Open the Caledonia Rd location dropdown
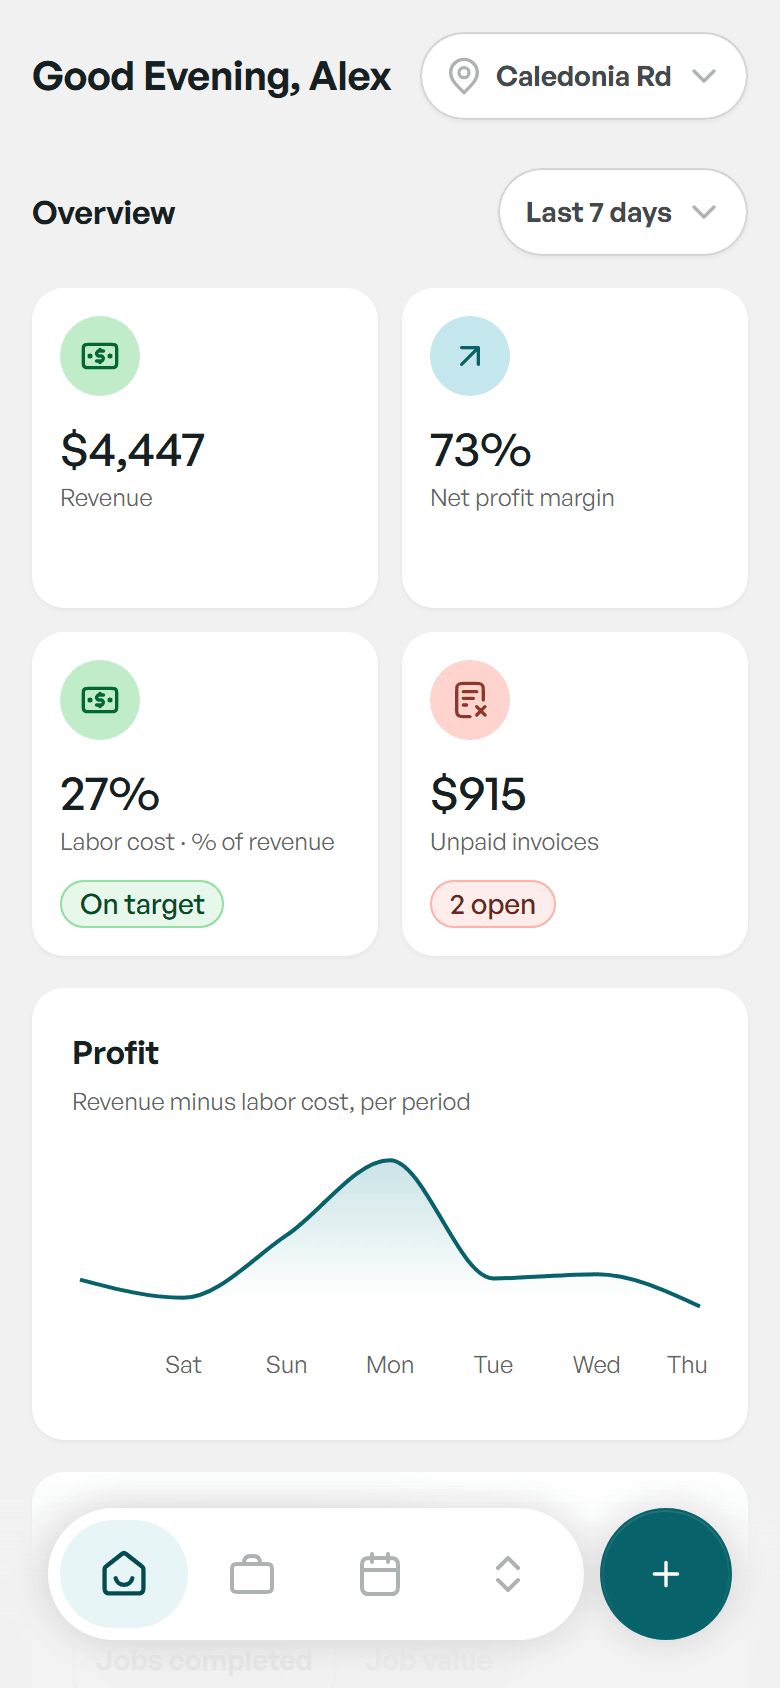Viewport: 780px width, 1688px height. point(584,76)
